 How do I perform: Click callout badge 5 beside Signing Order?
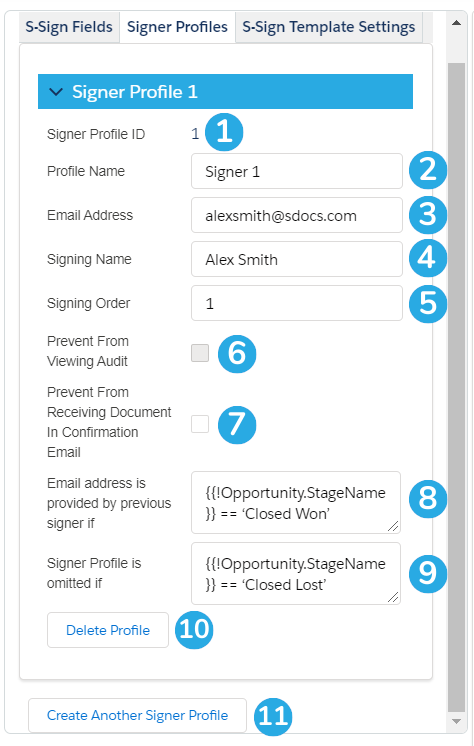point(428,303)
